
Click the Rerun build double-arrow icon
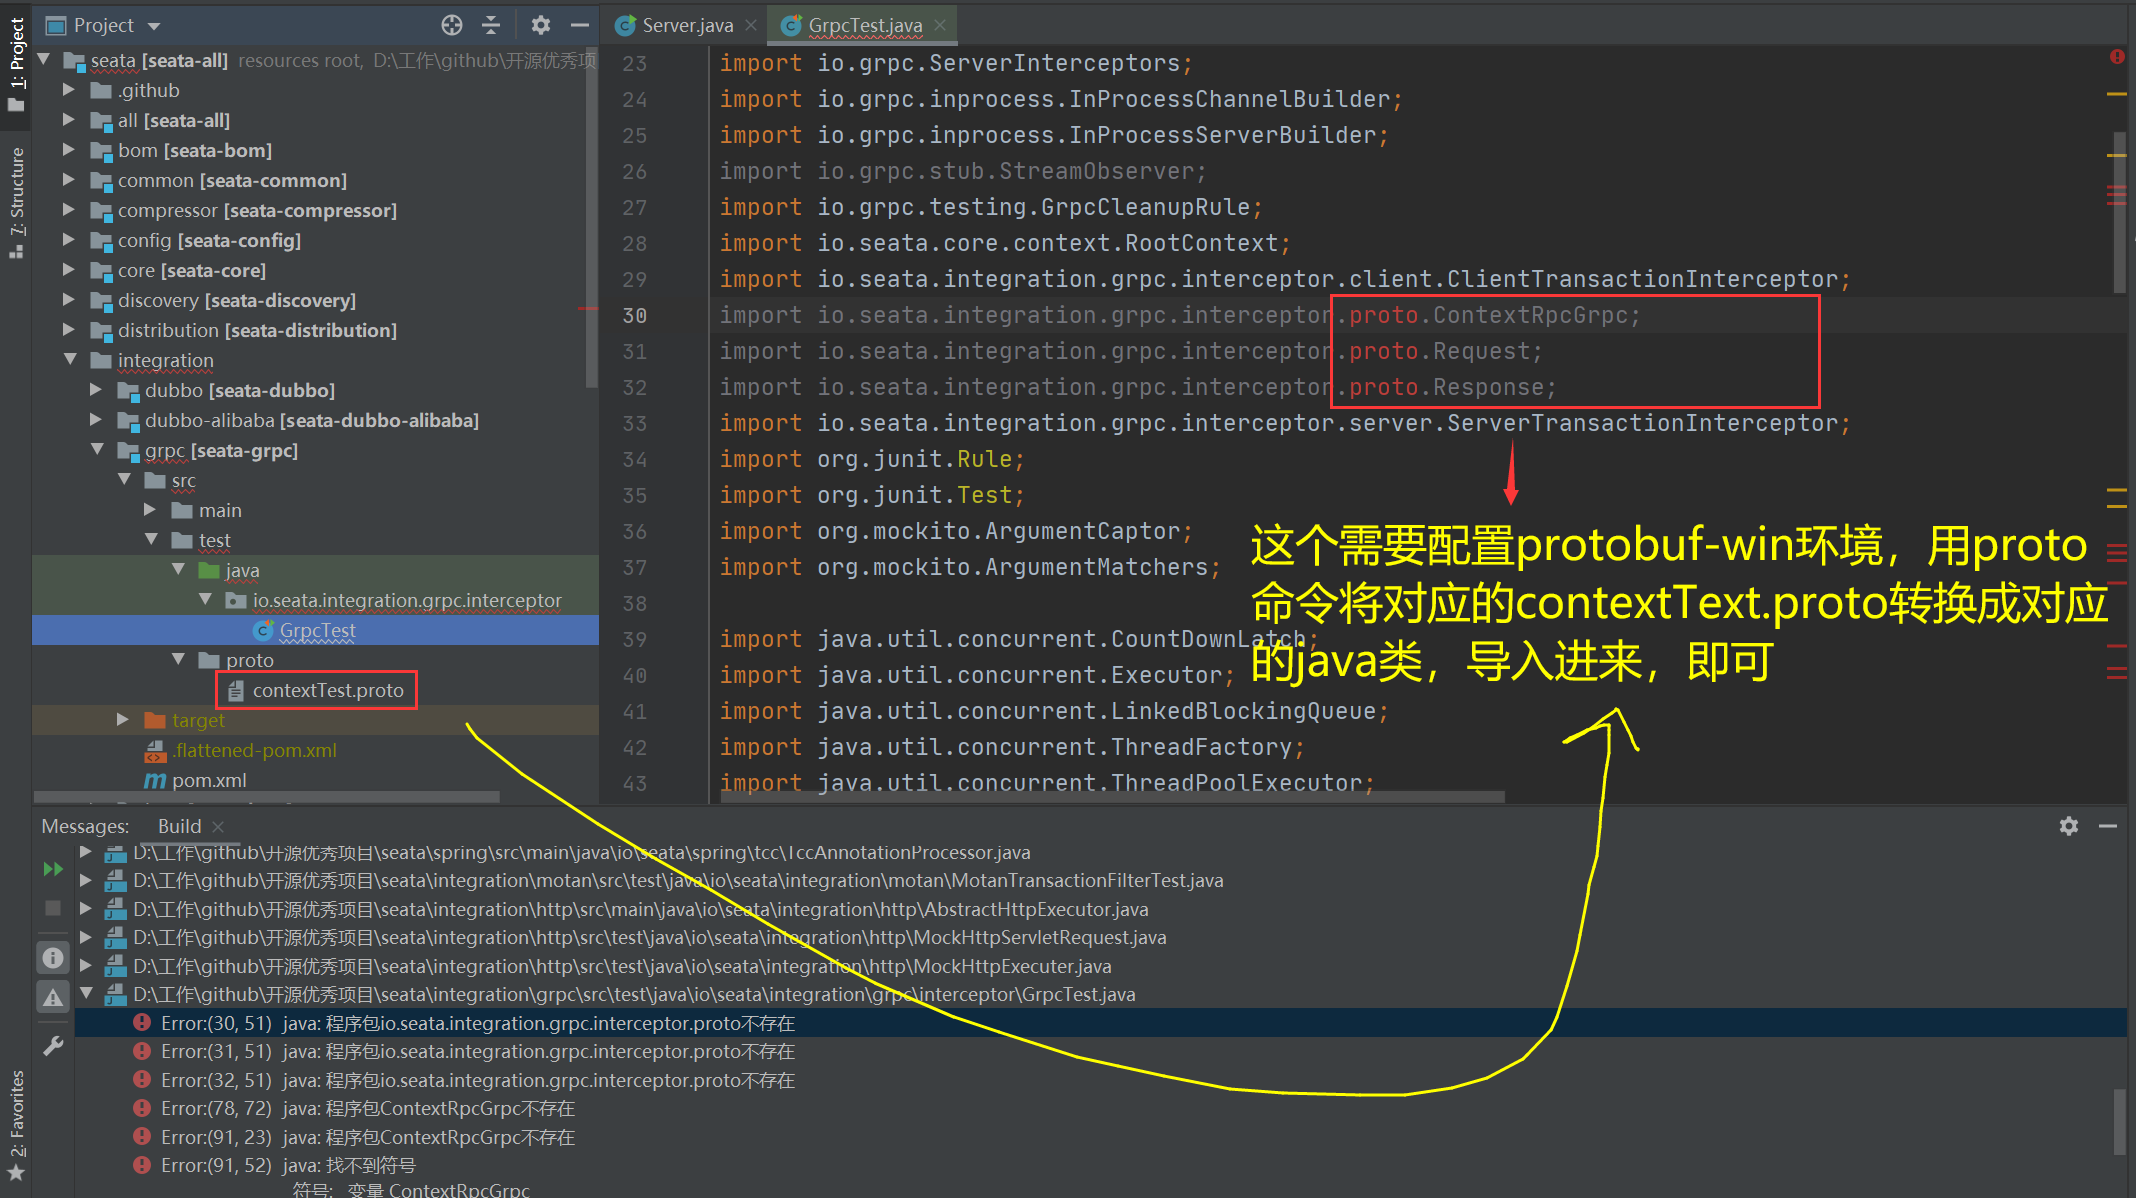coord(53,869)
